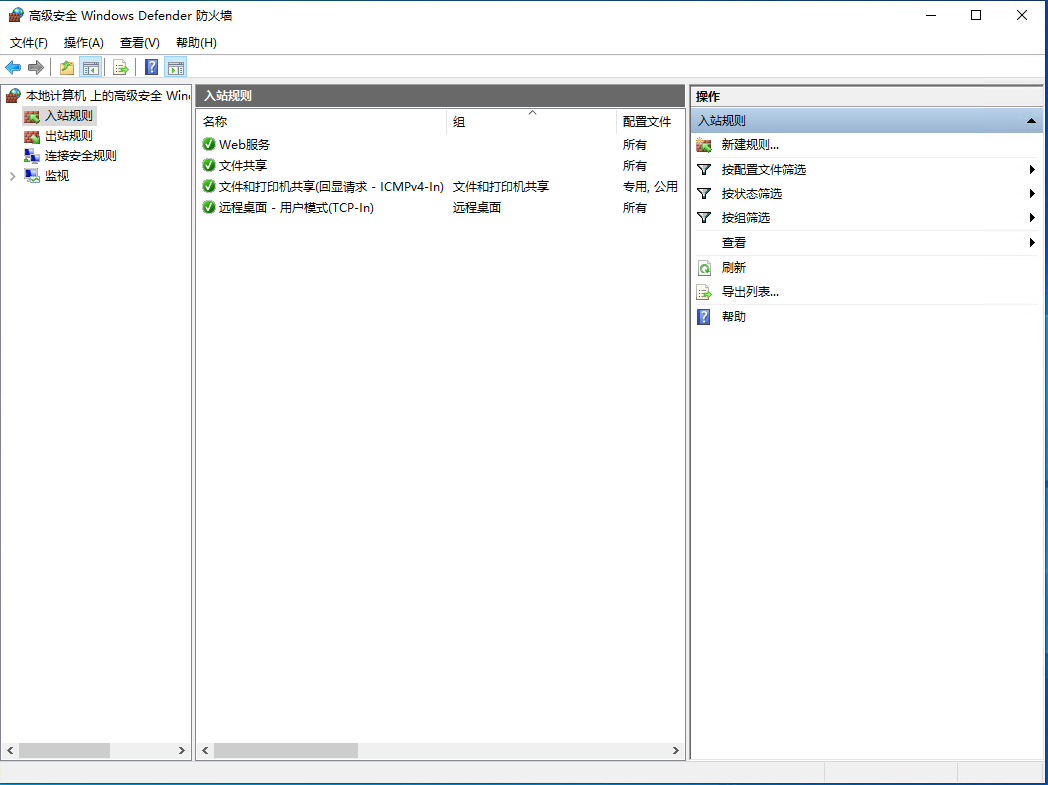Click the help icon in actions pane
Viewport: 1048px width, 785px height.
click(x=704, y=317)
